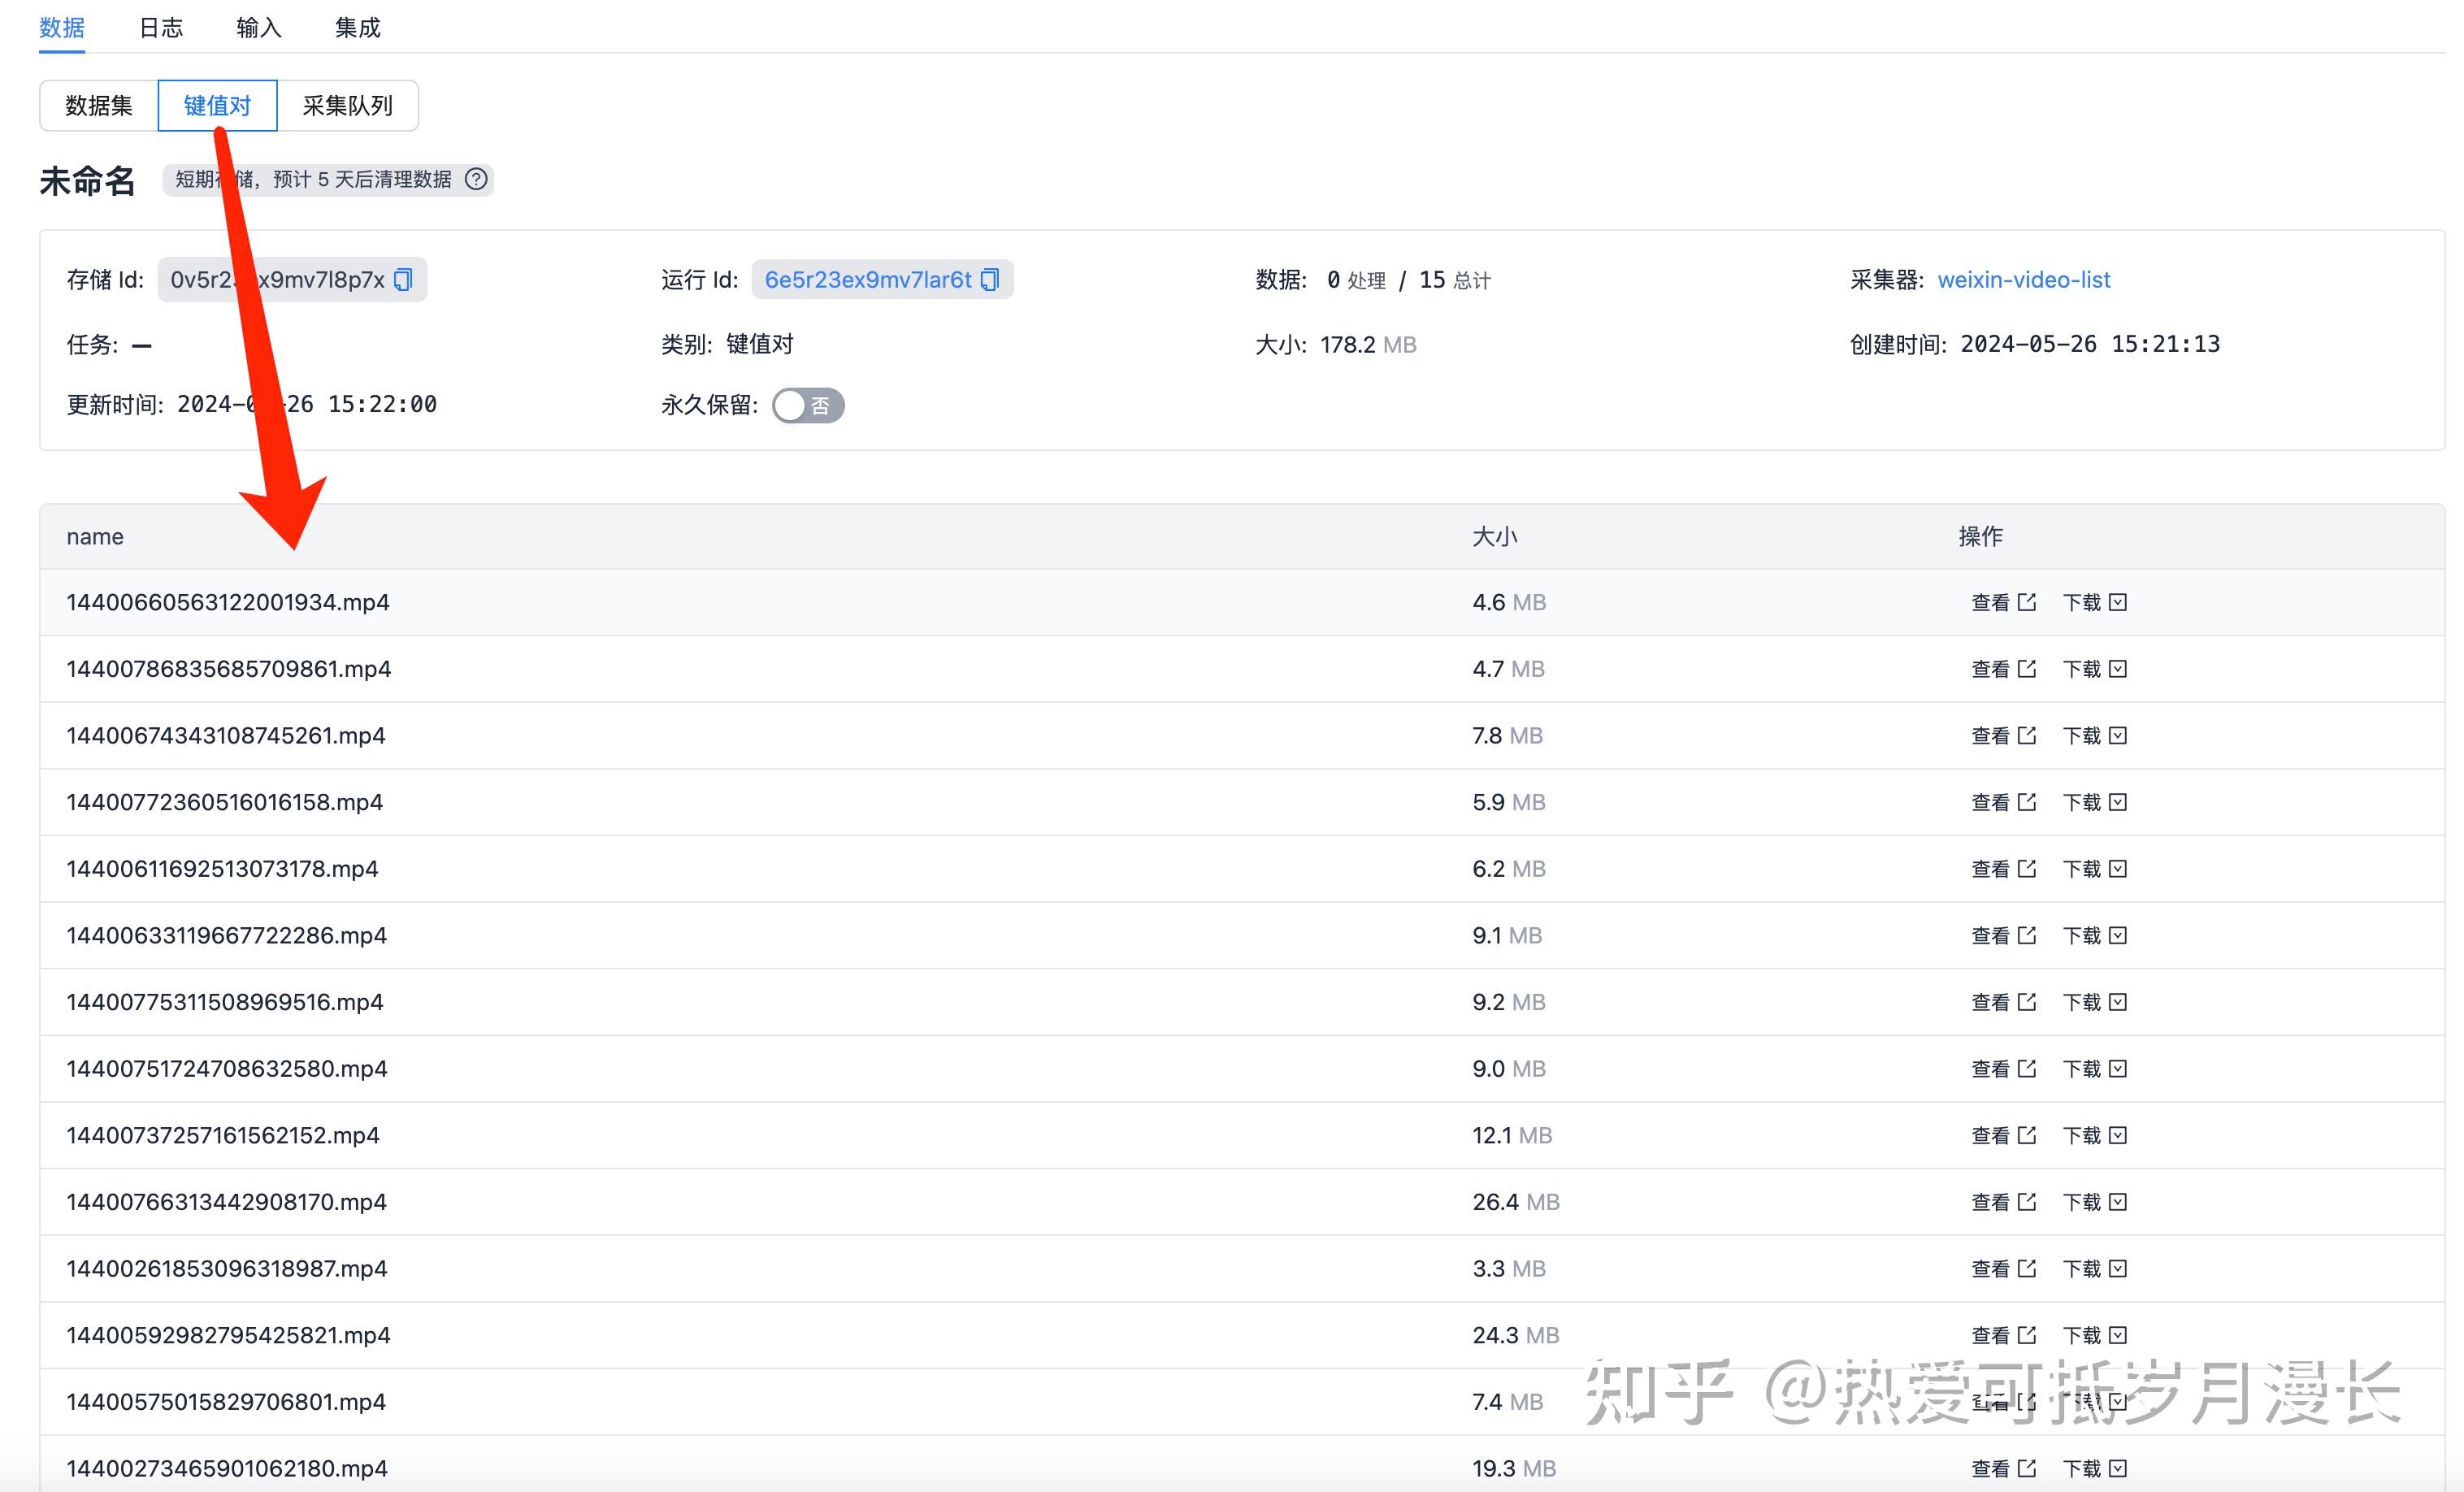Download file 14400660563122001934.mp4

2094,602
